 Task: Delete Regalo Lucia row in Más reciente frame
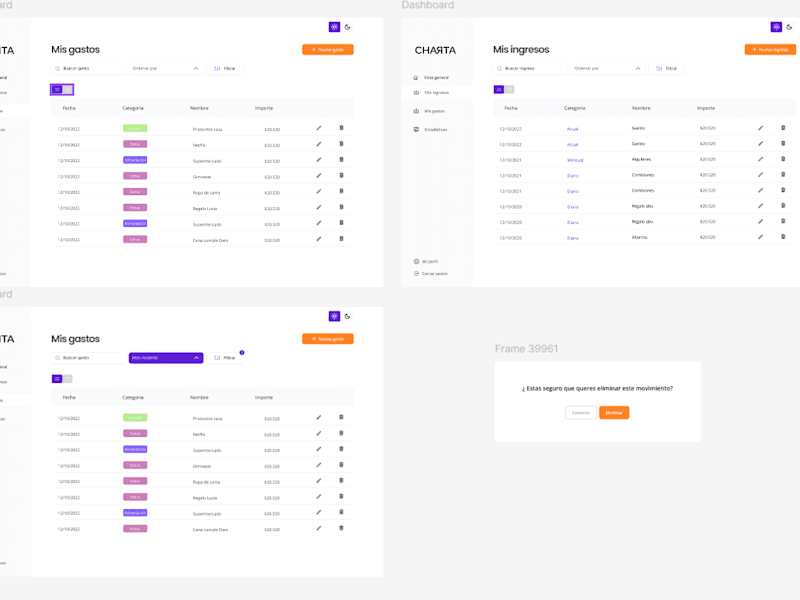pos(341,496)
